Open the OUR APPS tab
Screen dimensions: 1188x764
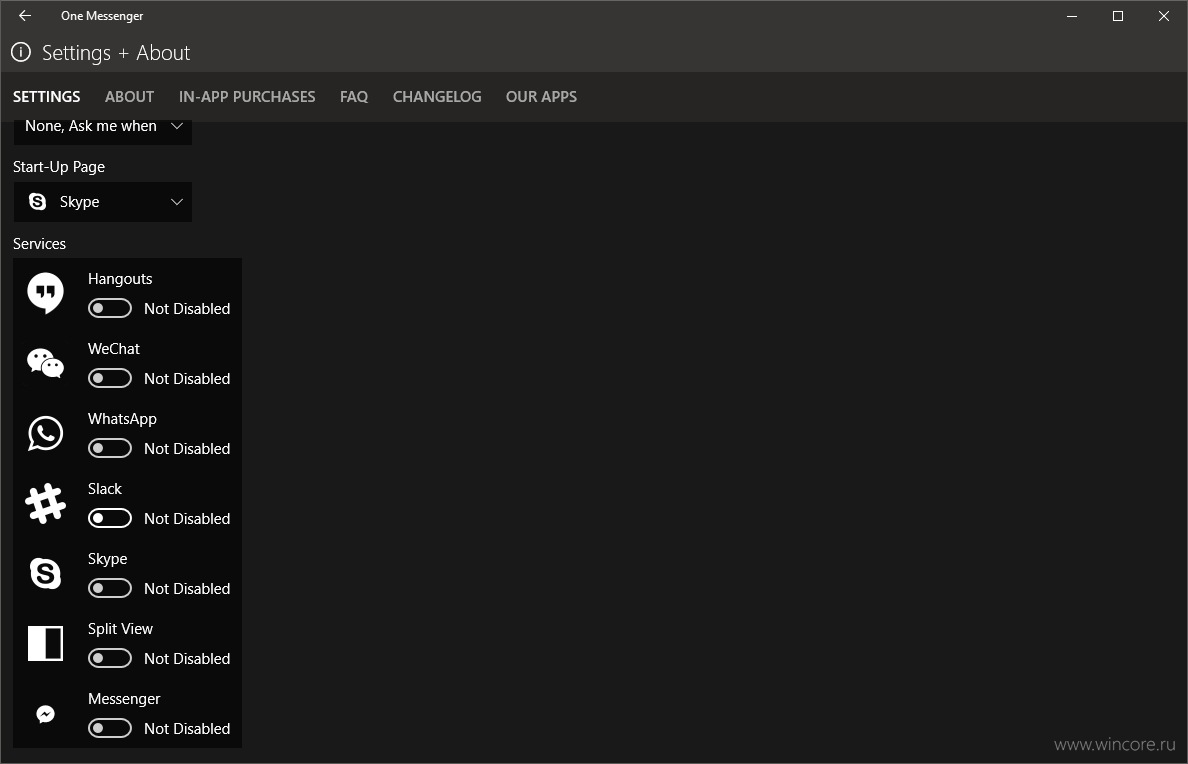[x=541, y=96]
